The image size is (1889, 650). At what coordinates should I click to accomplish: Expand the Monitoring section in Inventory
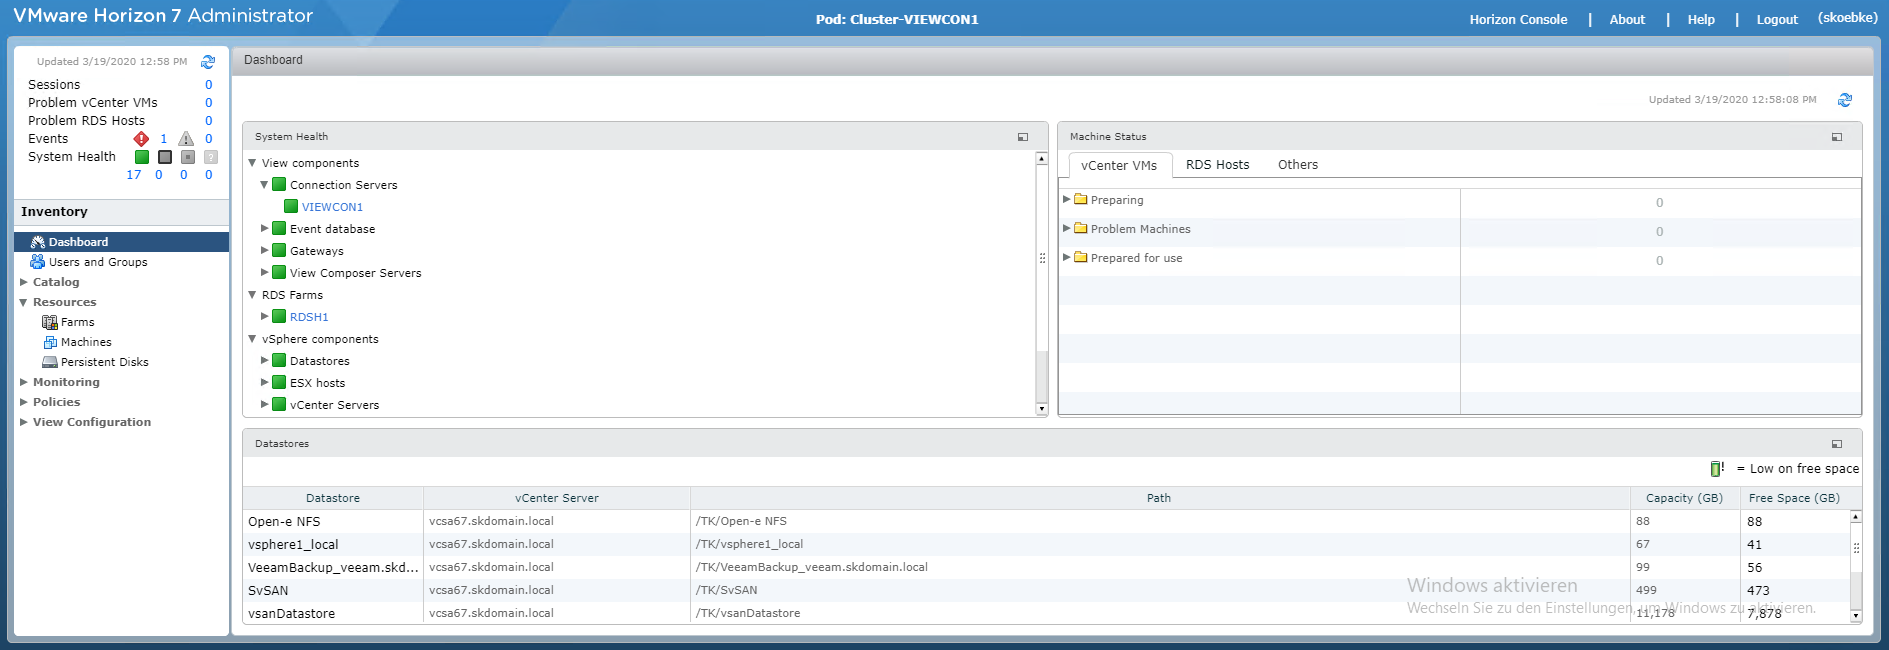24,382
